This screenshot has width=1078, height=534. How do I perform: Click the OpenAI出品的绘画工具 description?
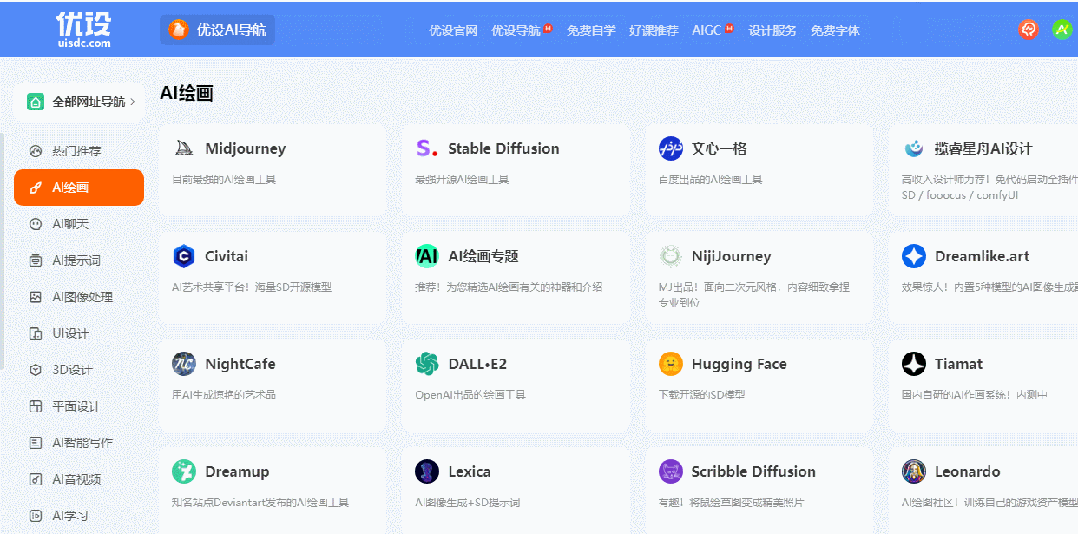(x=470, y=395)
